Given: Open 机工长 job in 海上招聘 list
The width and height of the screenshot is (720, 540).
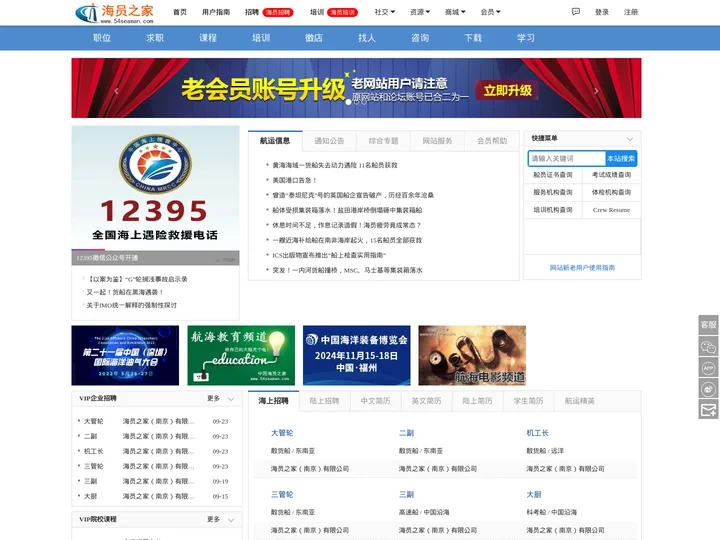Looking at the screenshot, I should [537, 433].
